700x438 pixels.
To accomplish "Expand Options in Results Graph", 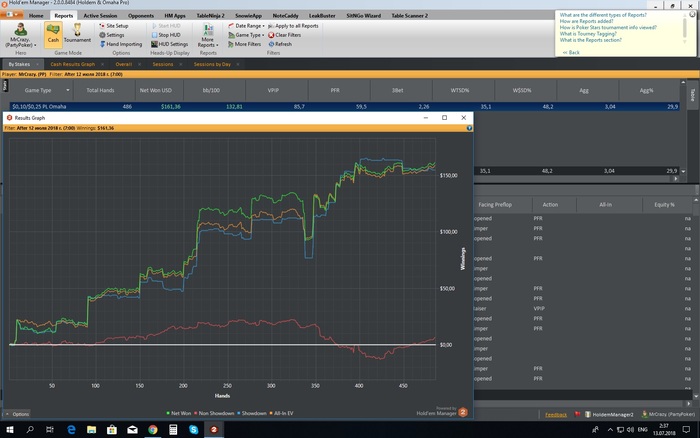I will [x=17, y=414].
